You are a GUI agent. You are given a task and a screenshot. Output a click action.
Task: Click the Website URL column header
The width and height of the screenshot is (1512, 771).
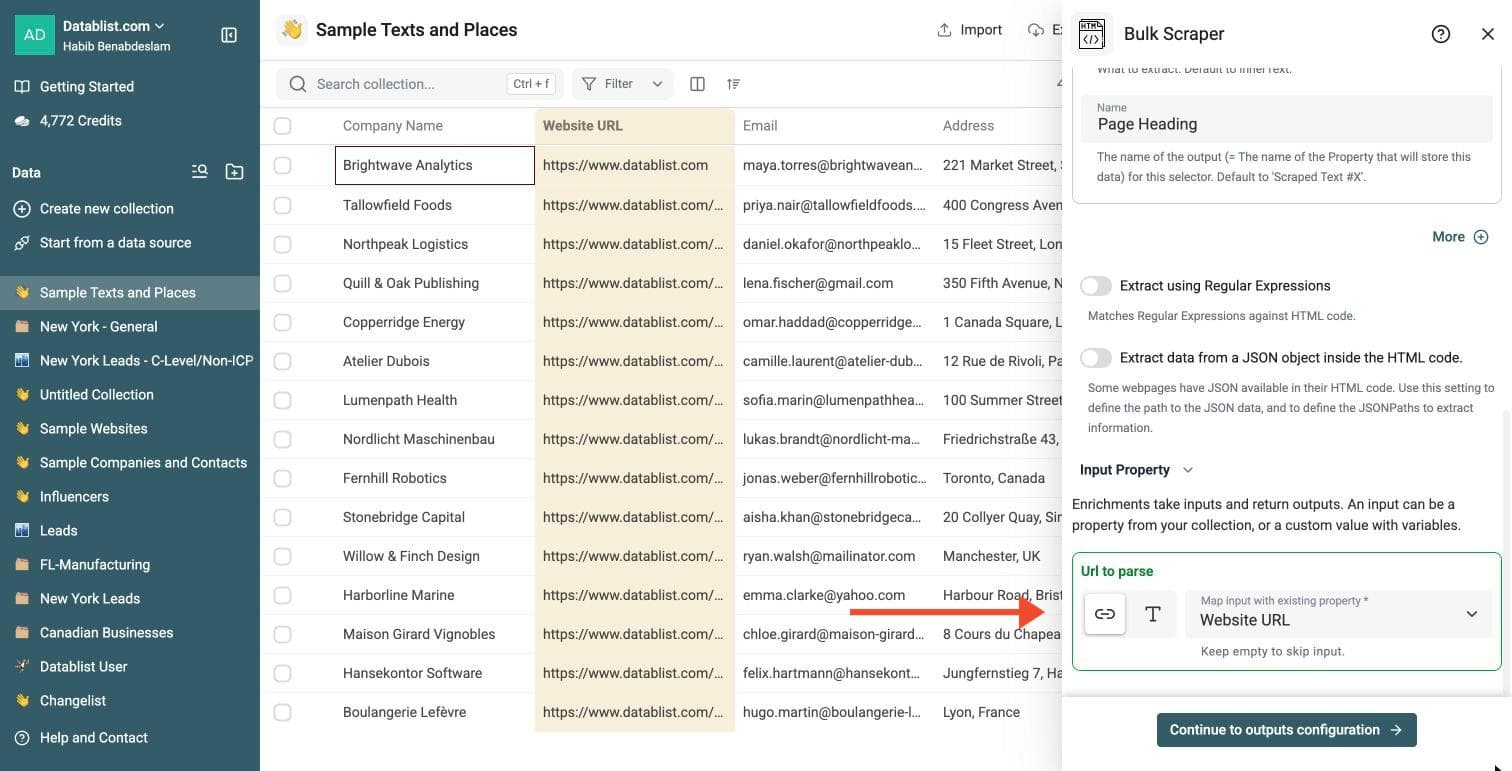635,126
